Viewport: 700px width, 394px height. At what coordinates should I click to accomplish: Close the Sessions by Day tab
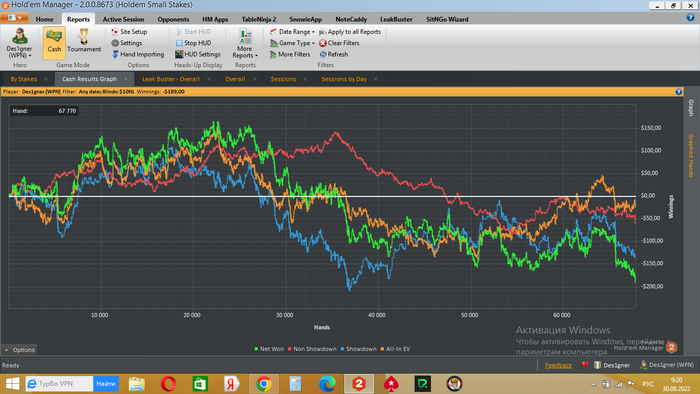pyautogui.click(x=375, y=79)
